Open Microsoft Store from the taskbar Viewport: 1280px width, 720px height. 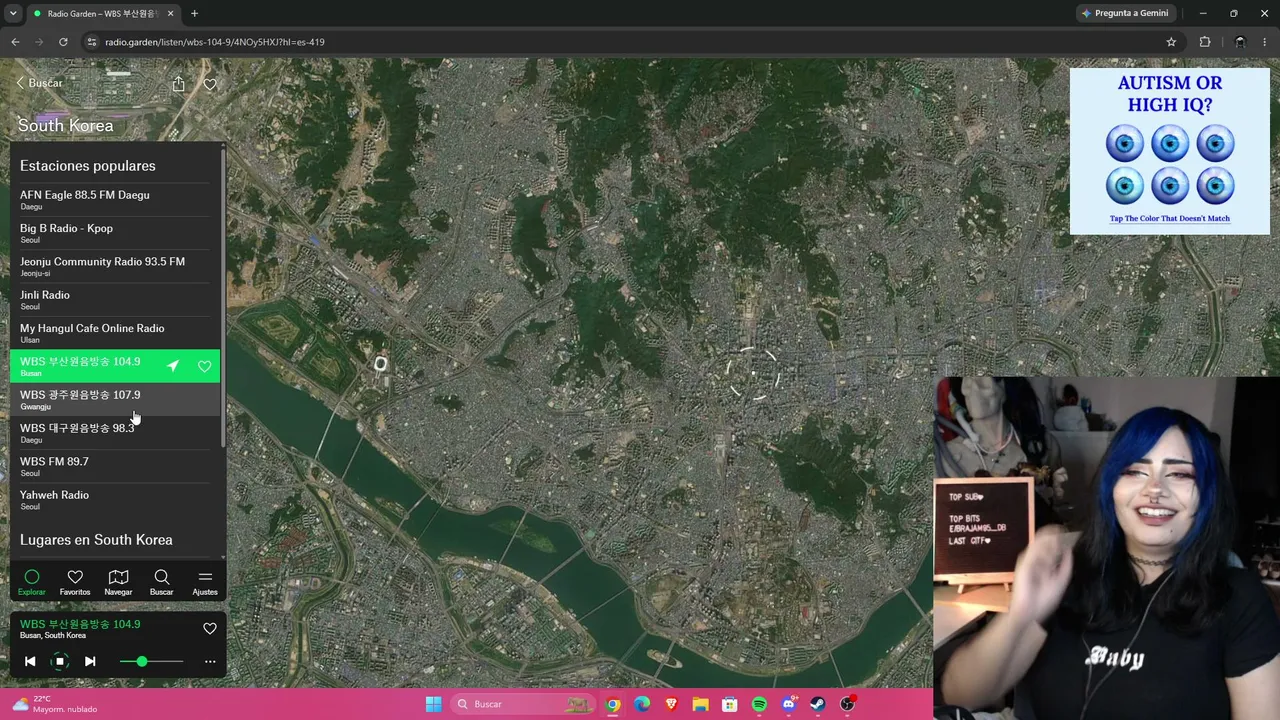tap(730, 704)
